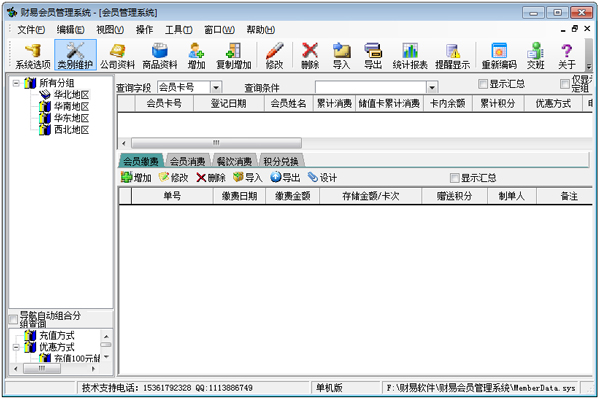Click 重新编码 recode icon

point(499,55)
